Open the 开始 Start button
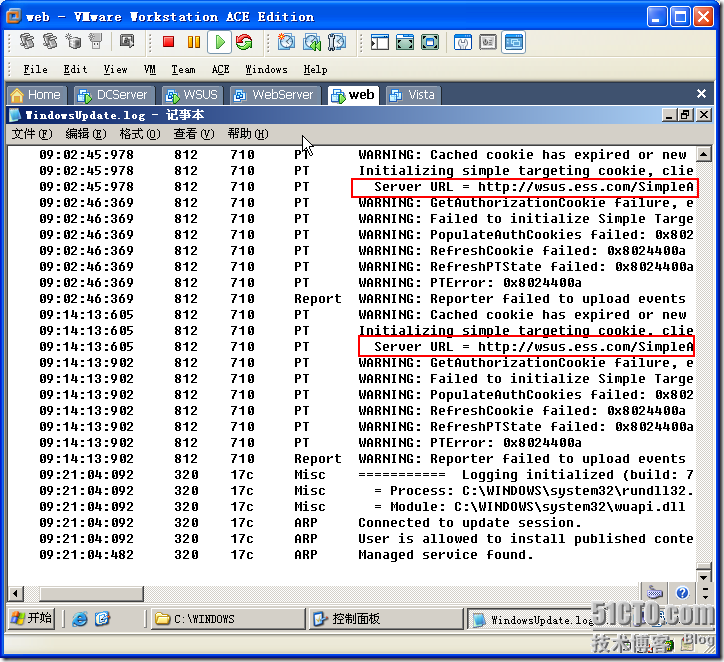The height and width of the screenshot is (662, 724). [x=32, y=618]
